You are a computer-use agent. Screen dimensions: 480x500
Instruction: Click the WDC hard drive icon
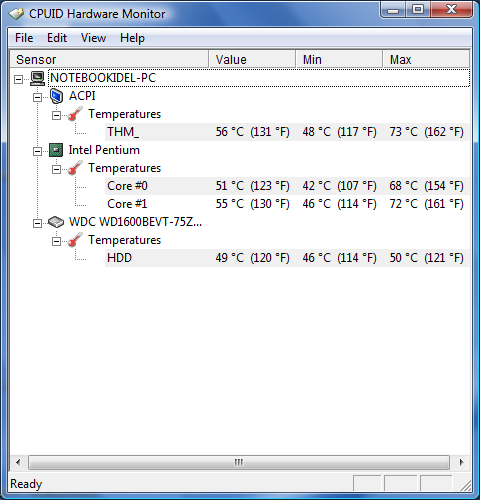coord(56,222)
